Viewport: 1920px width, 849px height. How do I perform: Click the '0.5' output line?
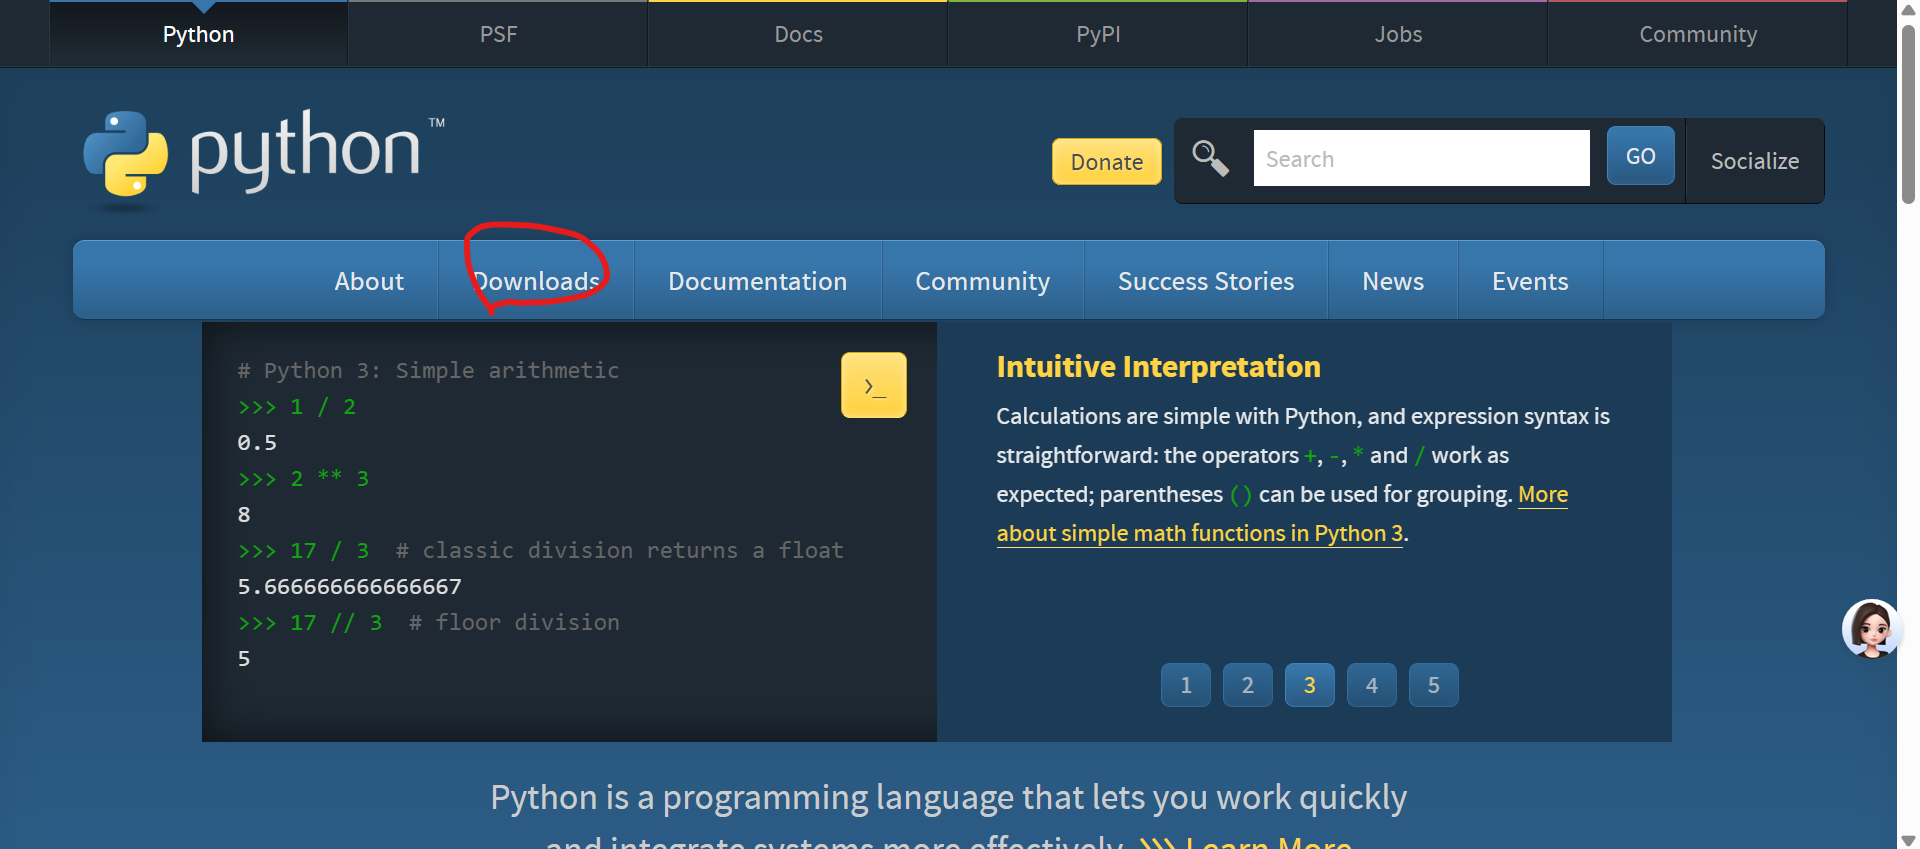(257, 442)
